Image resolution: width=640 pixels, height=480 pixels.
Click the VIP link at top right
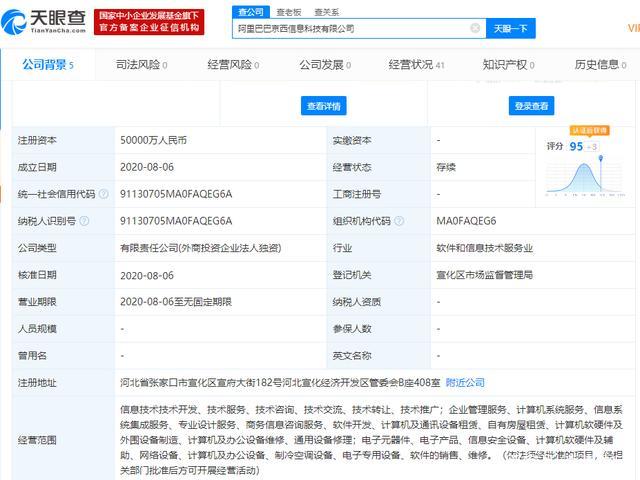click(x=633, y=28)
